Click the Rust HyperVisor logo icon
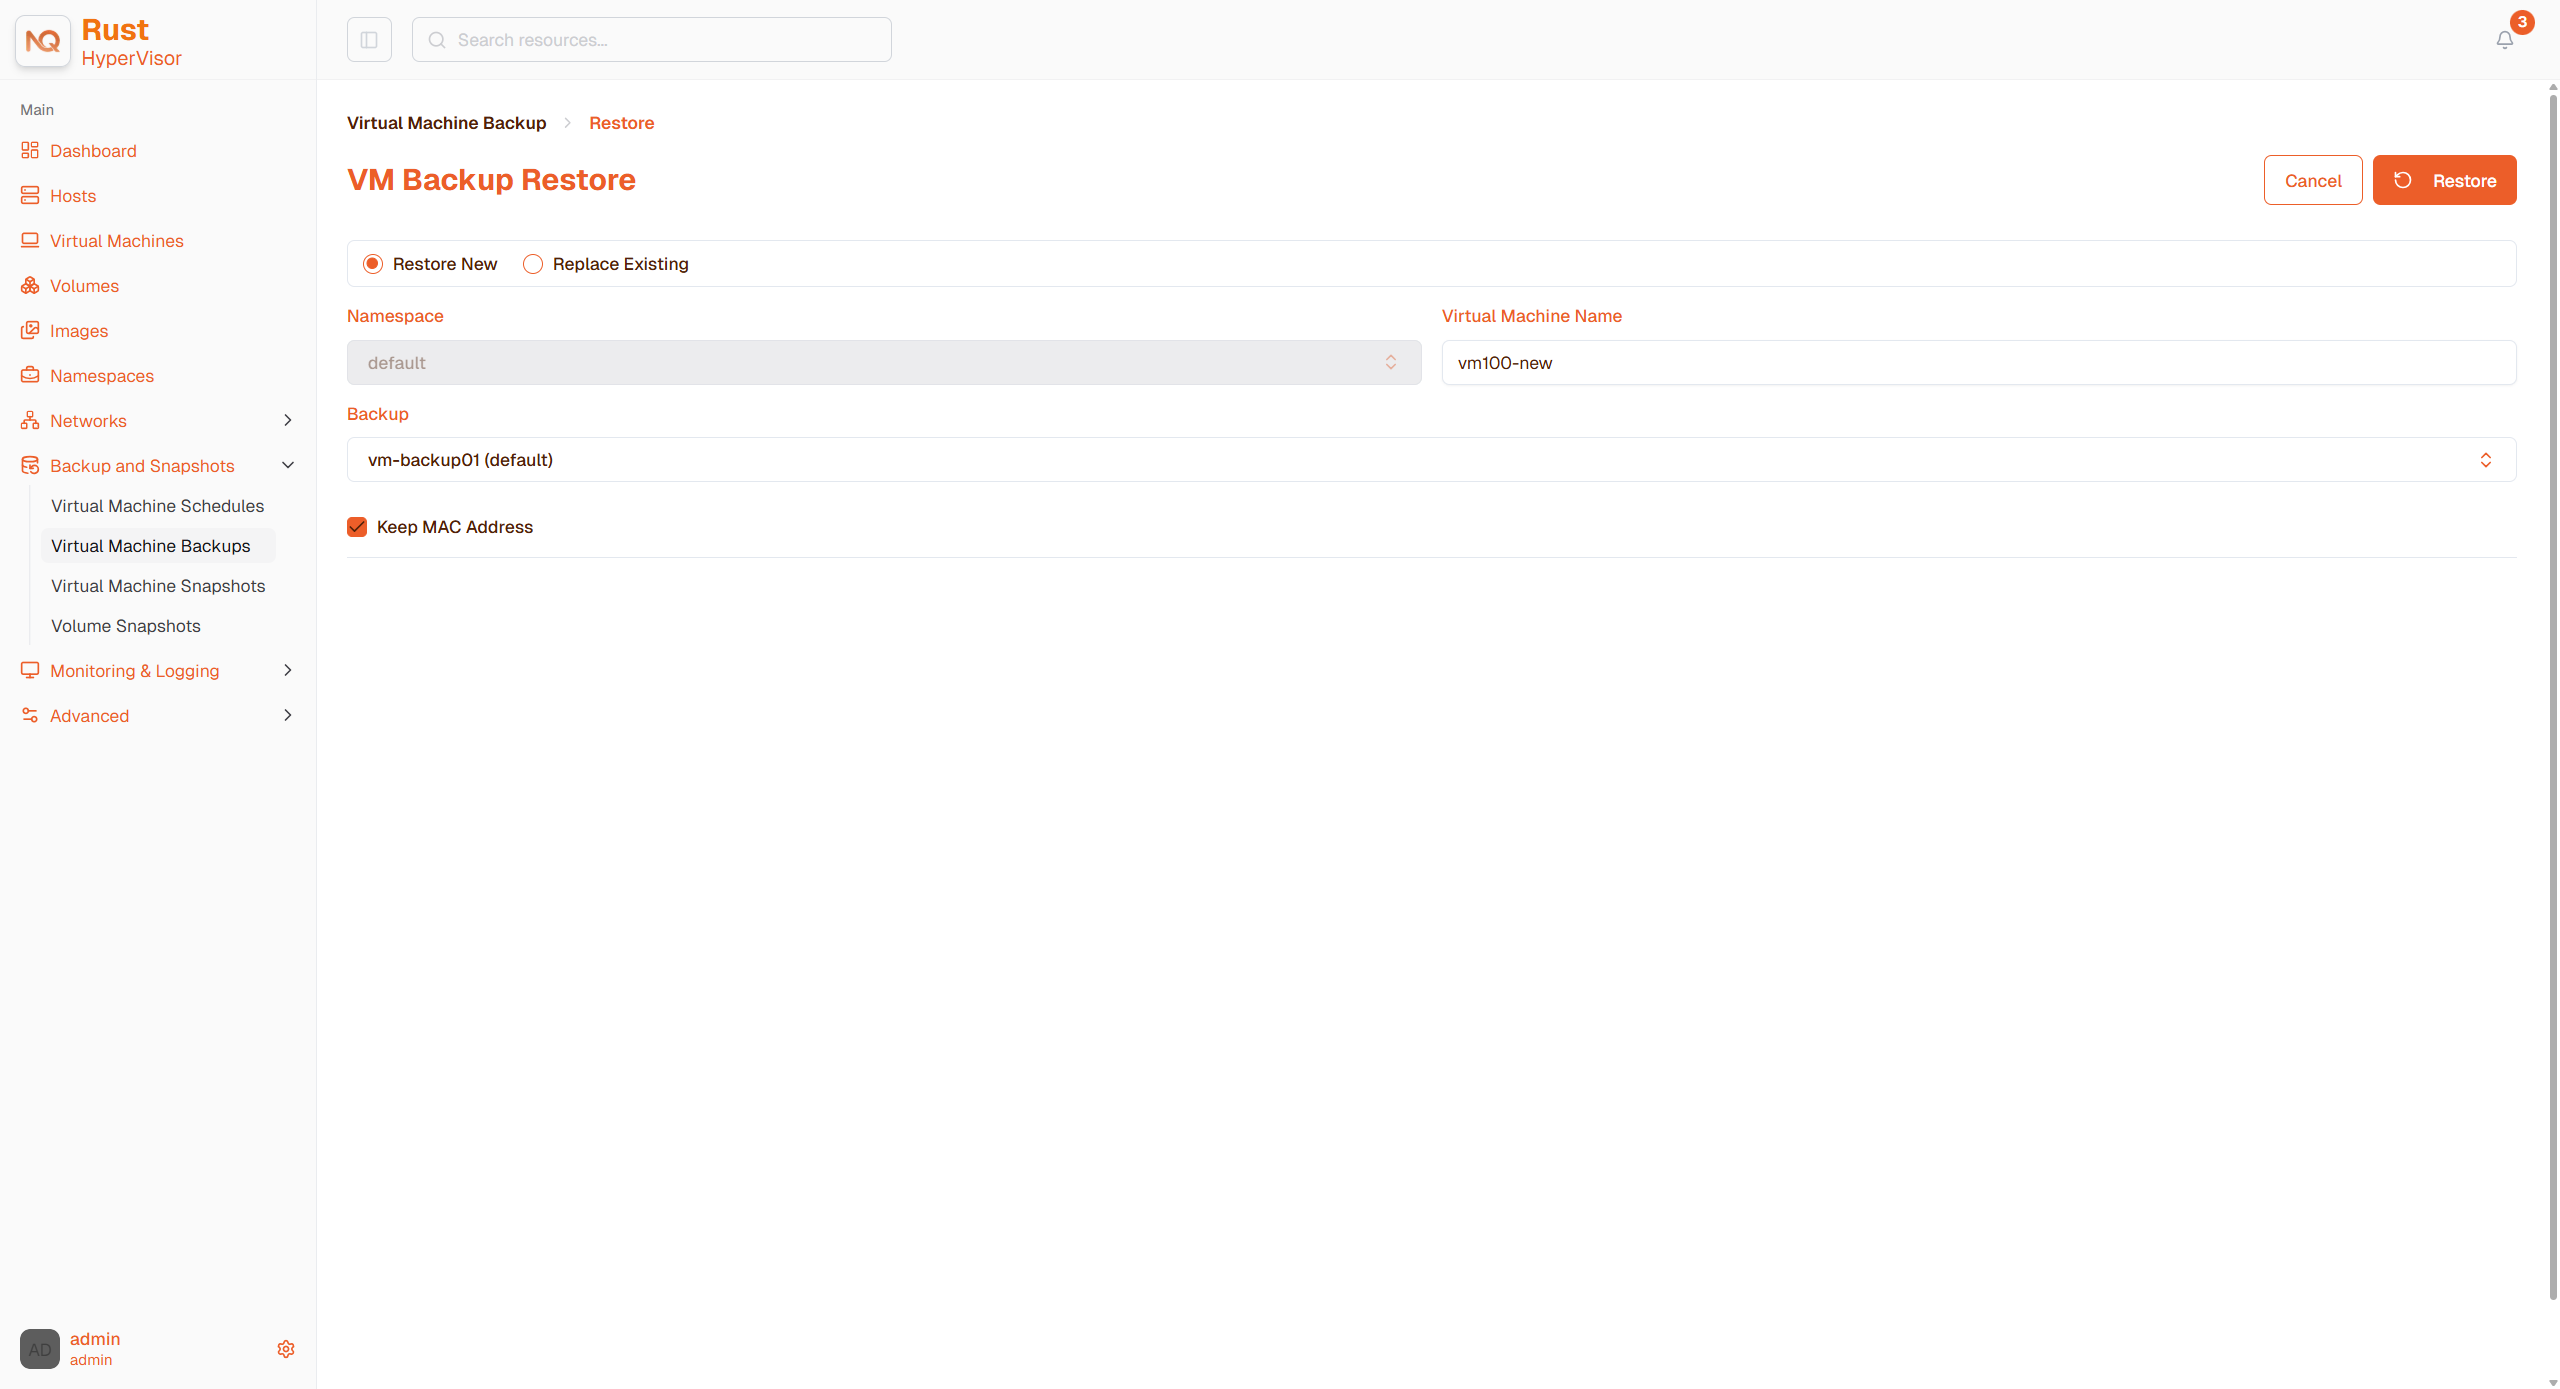 43,41
